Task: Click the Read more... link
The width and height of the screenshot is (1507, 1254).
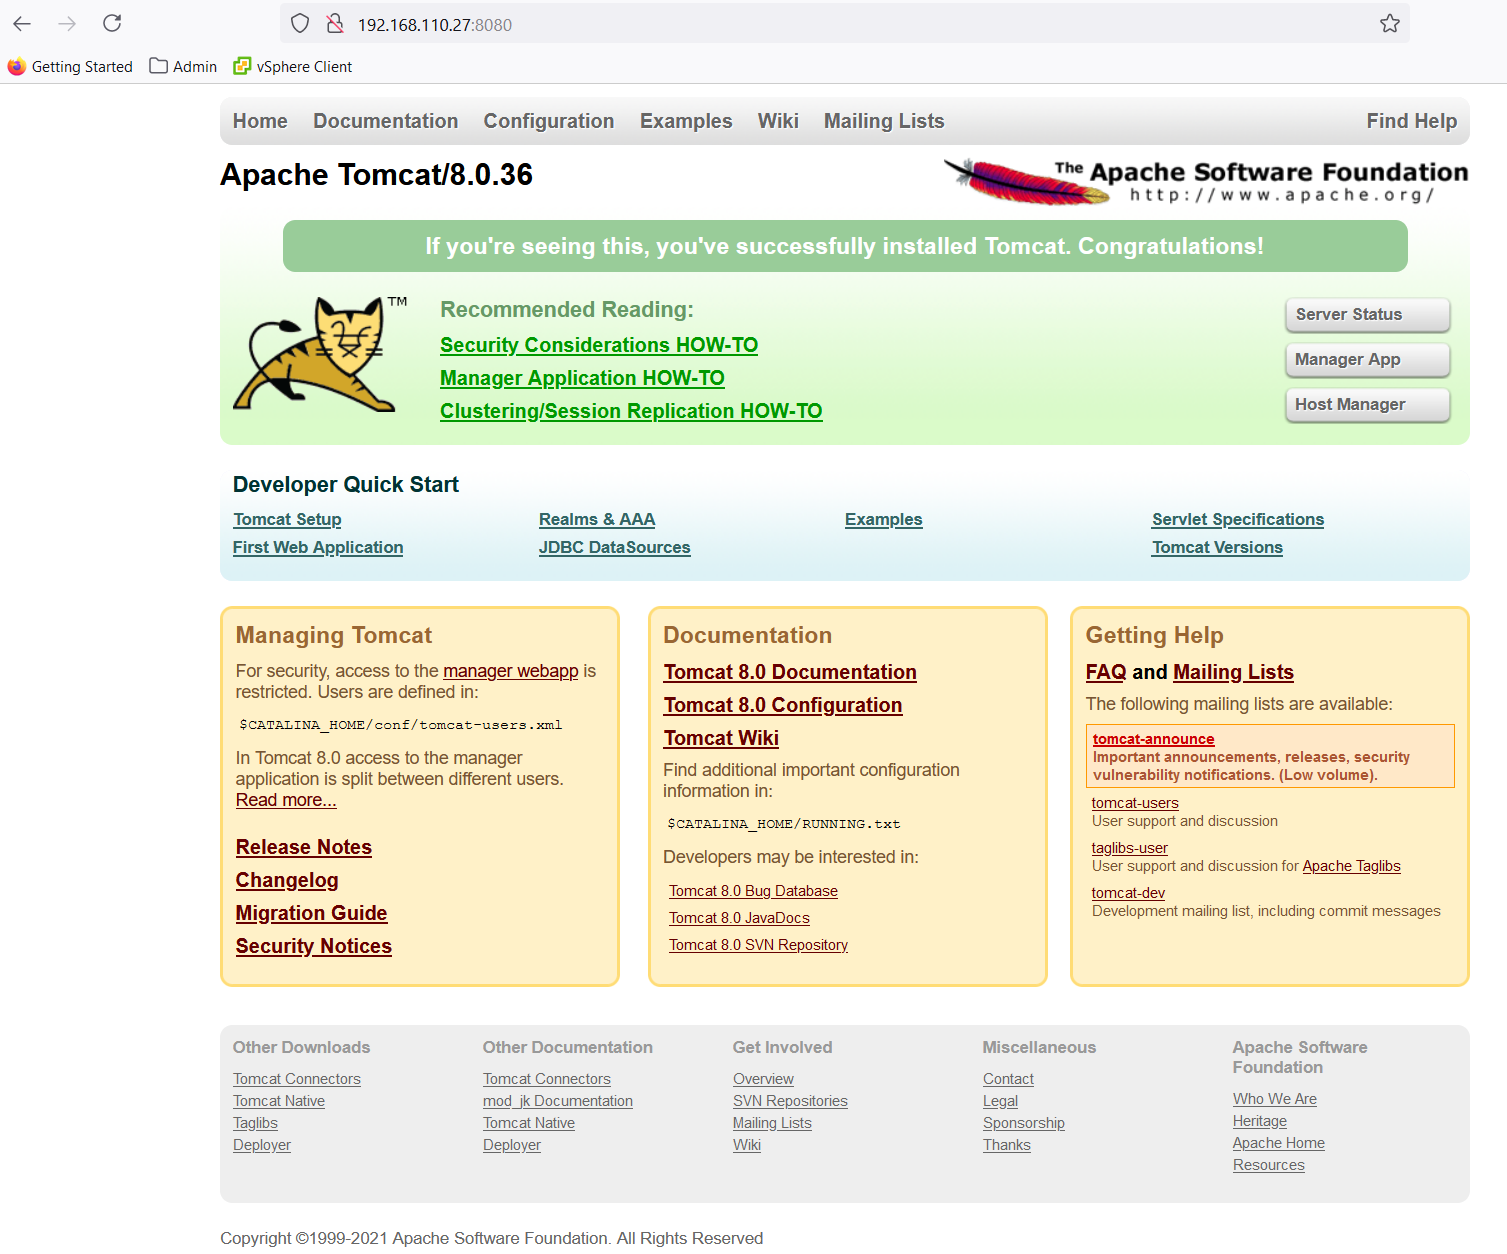Action: point(286,800)
